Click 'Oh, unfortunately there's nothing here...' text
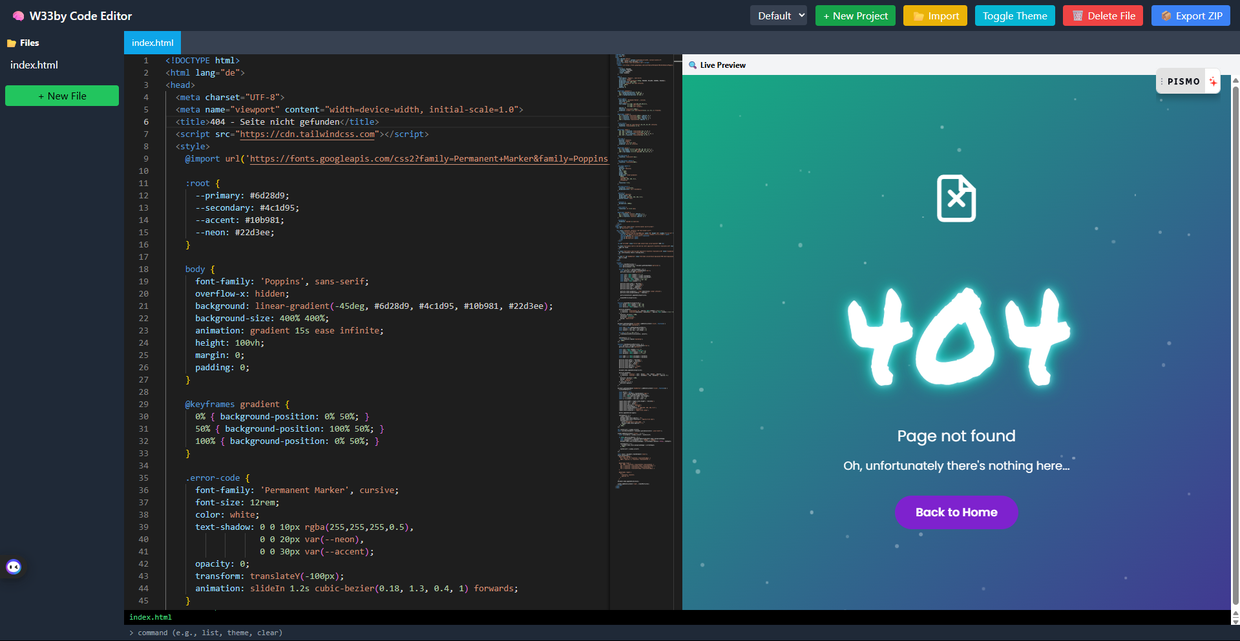This screenshot has height=641, width=1240. (x=956, y=466)
